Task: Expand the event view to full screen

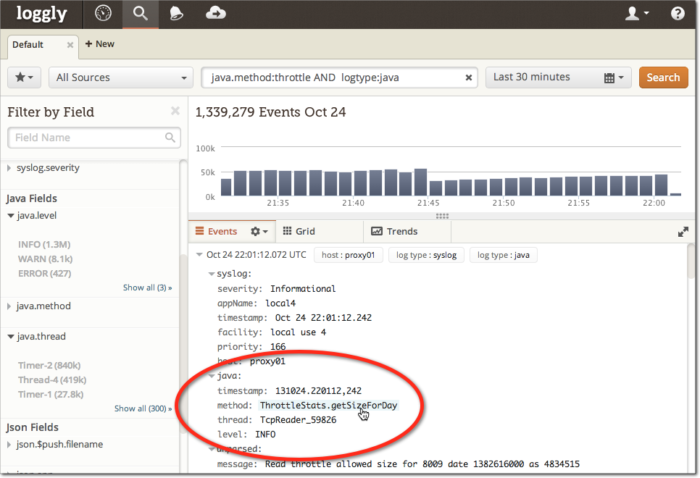Action: click(683, 231)
